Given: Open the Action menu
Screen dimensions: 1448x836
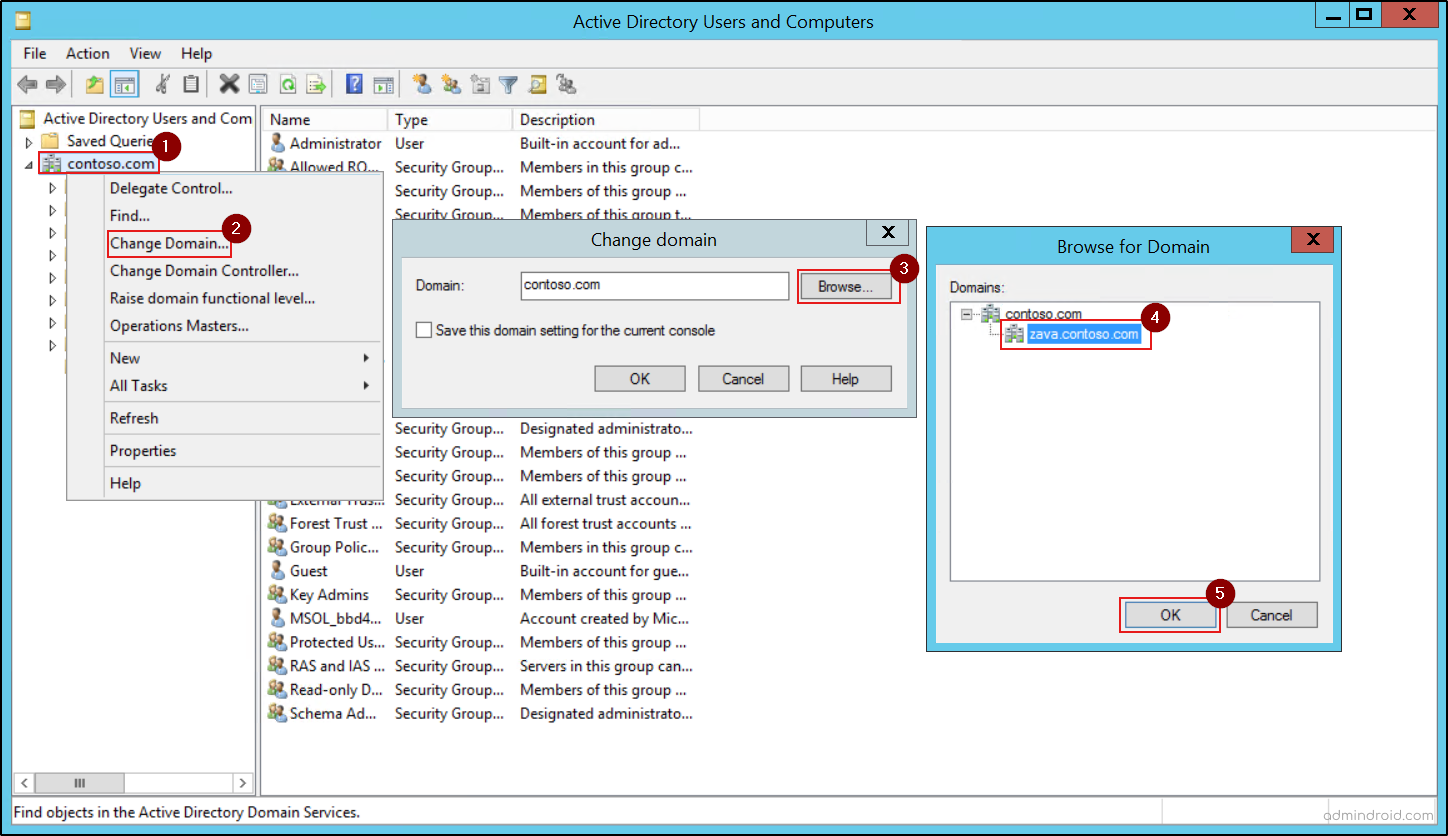Looking at the screenshot, I should point(87,53).
